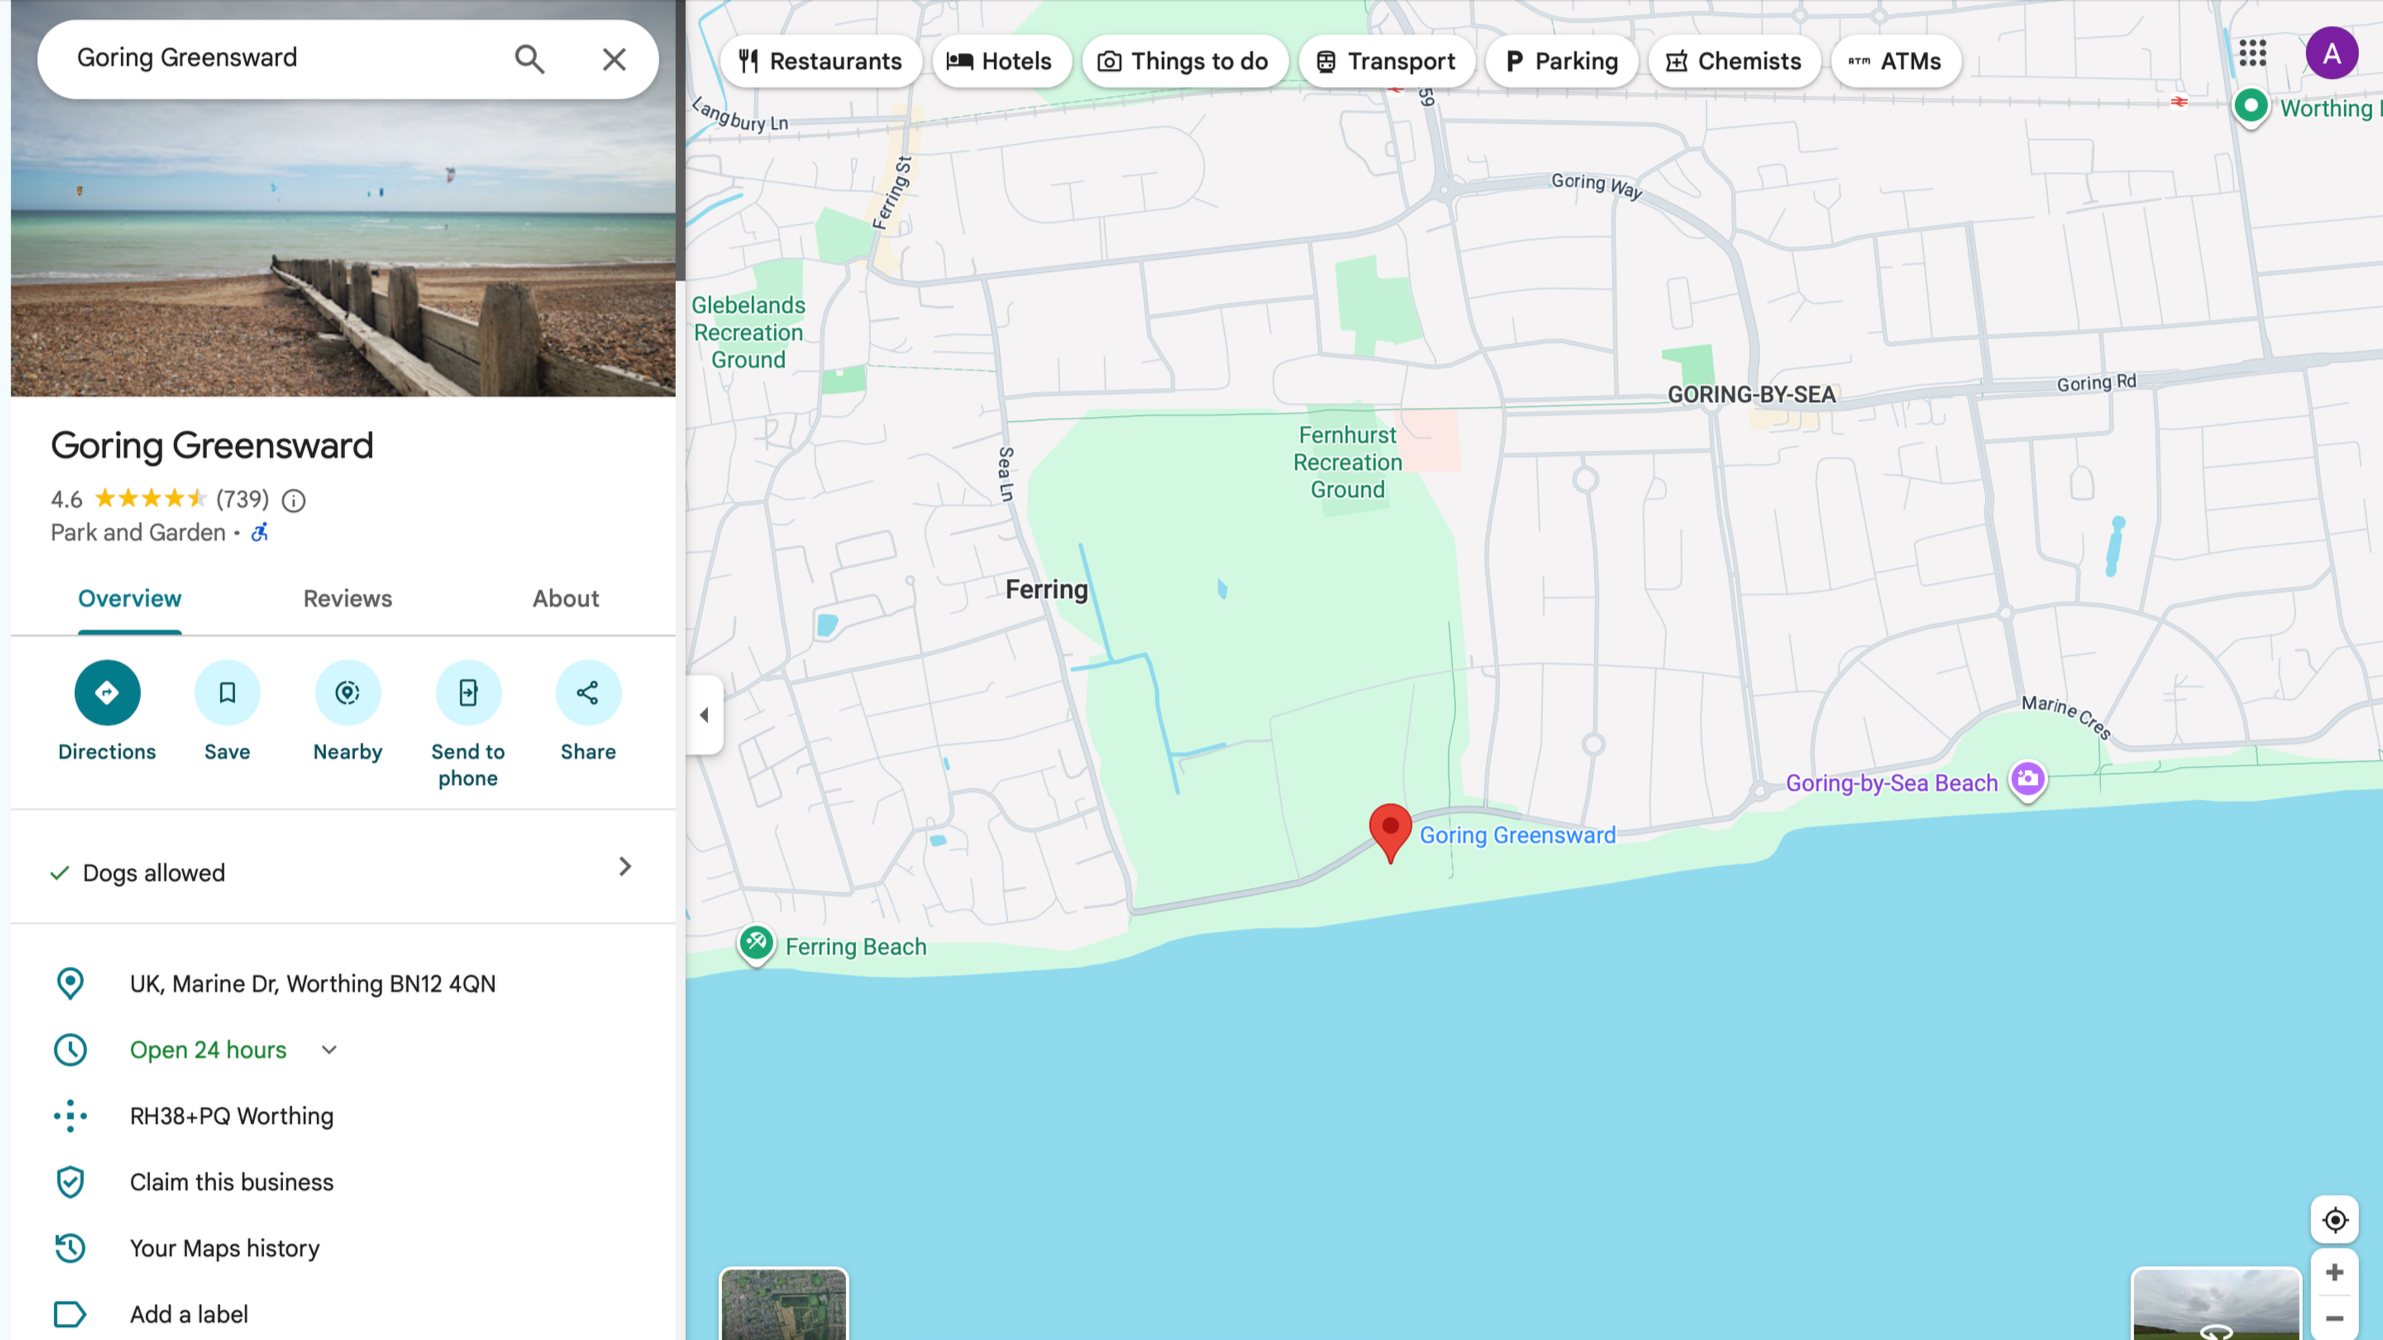Click the search magnifier icon

[x=530, y=59]
